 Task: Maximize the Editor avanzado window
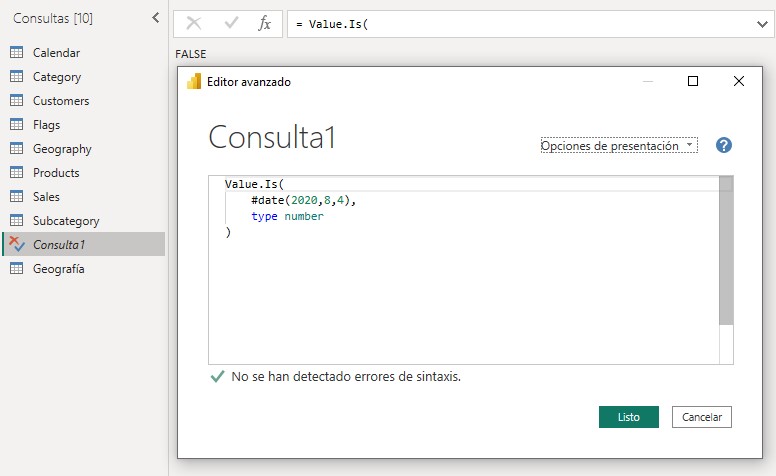pos(693,82)
